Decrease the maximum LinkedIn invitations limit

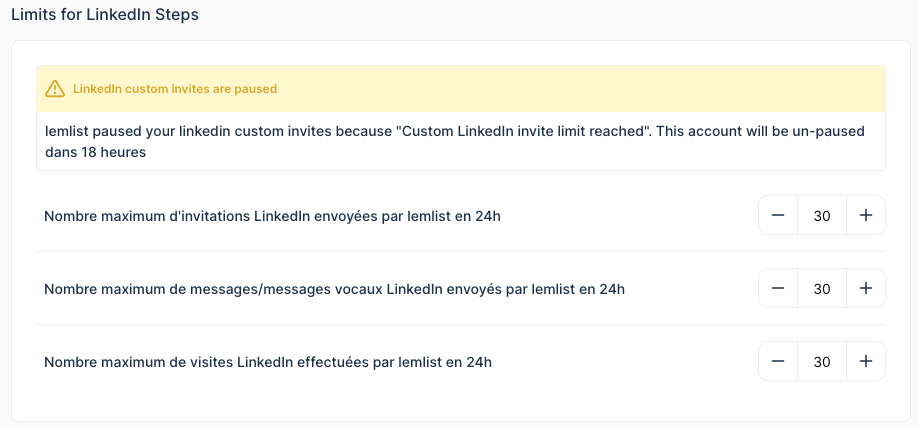pyautogui.click(x=778, y=215)
